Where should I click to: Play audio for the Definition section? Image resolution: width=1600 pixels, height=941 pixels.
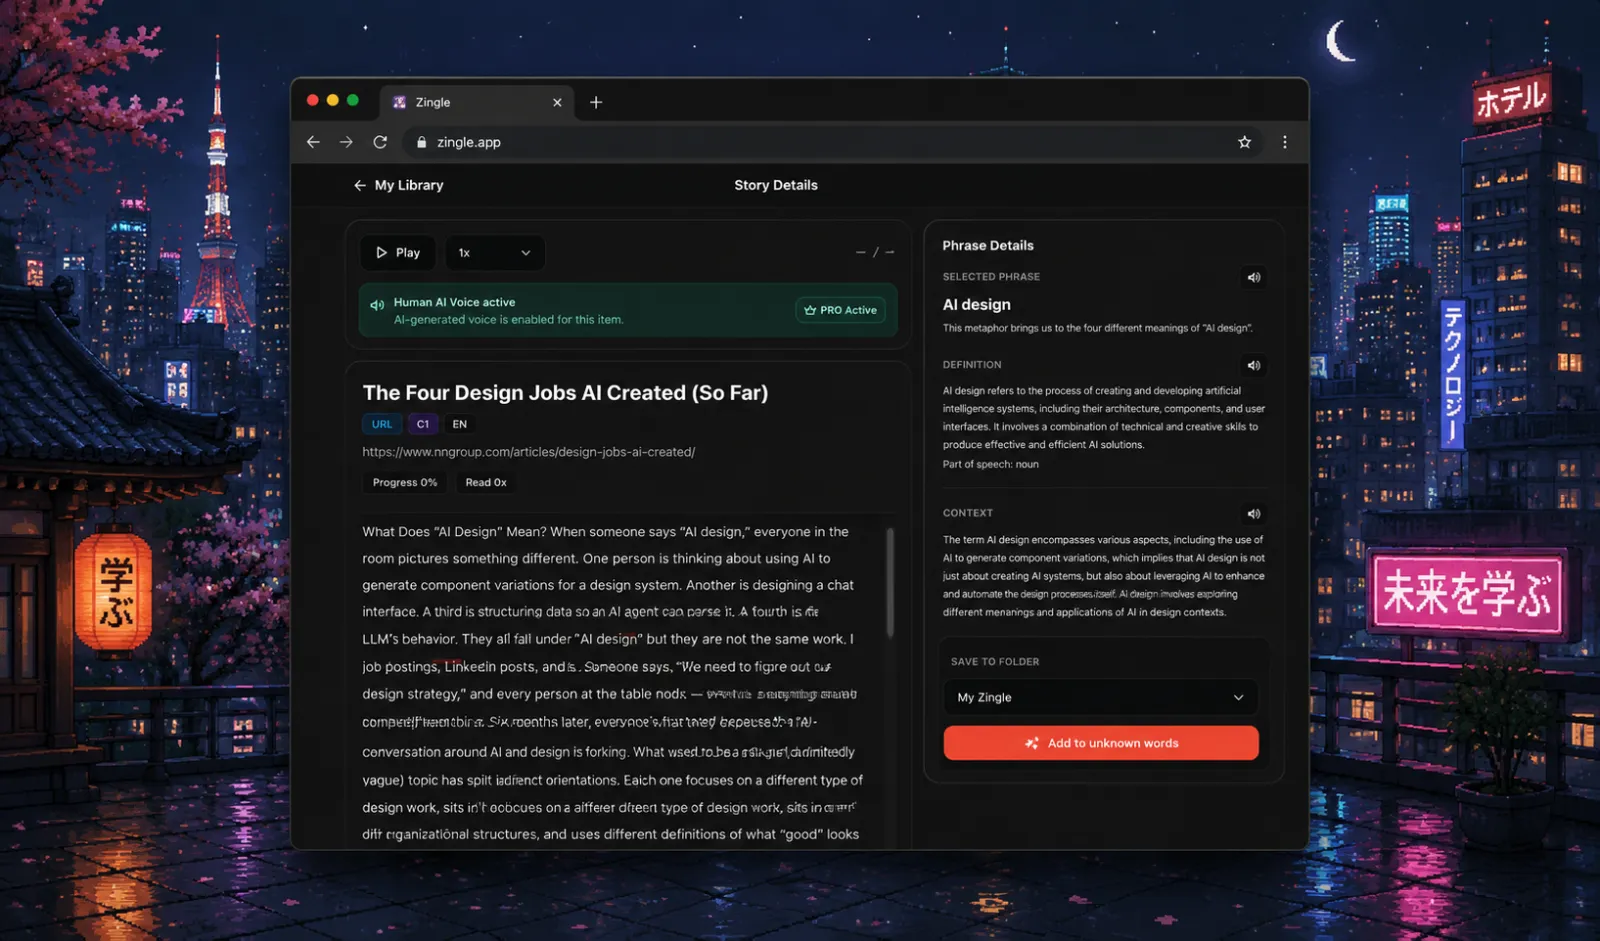click(1253, 365)
